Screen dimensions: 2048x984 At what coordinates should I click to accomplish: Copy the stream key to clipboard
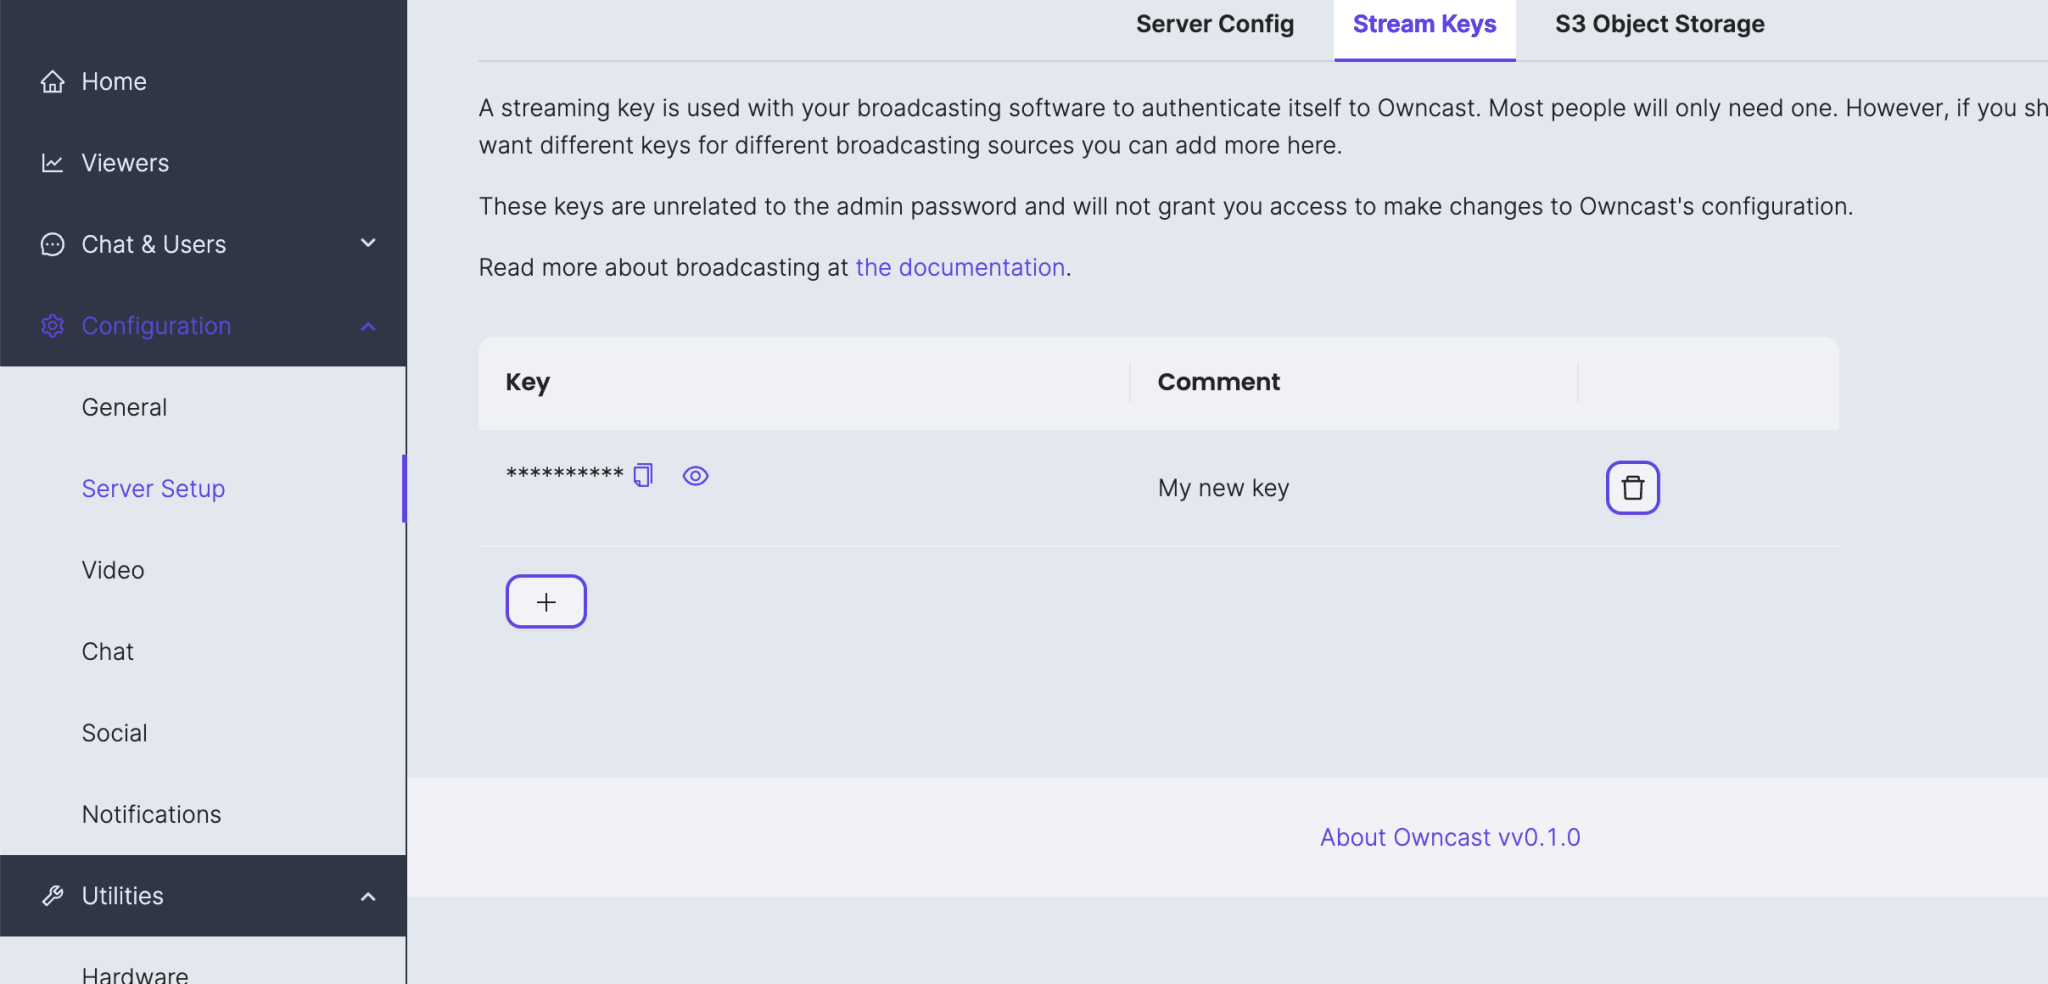tap(643, 475)
